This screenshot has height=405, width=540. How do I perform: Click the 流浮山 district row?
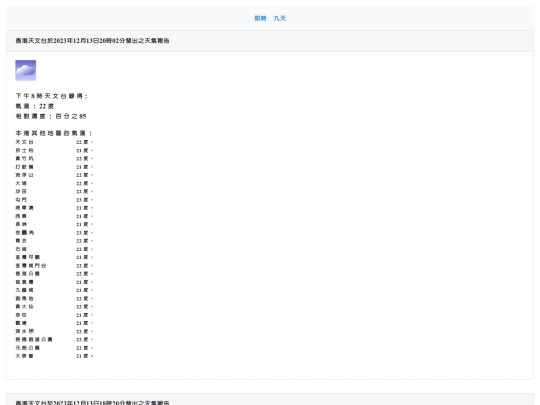tap(54, 175)
